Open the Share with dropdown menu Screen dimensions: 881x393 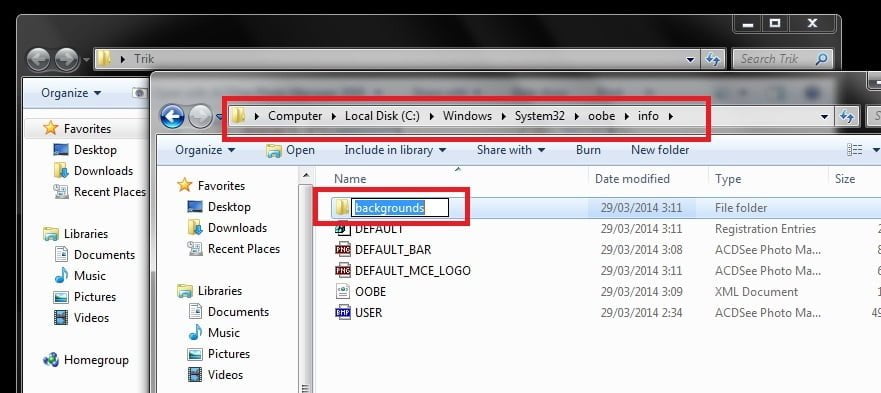[x=511, y=150]
